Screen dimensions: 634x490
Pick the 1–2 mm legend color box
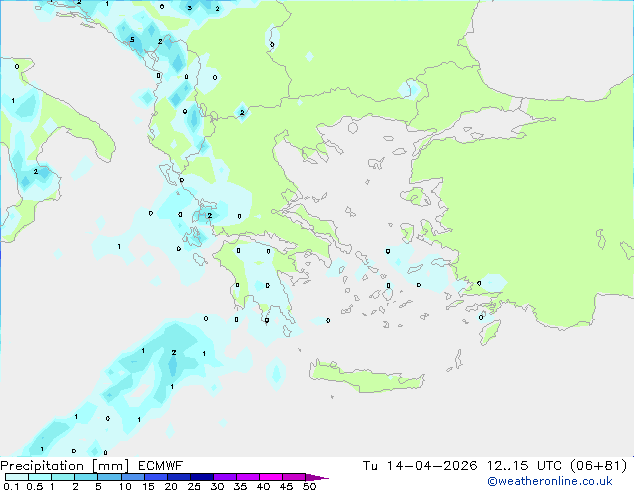tap(63, 477)
